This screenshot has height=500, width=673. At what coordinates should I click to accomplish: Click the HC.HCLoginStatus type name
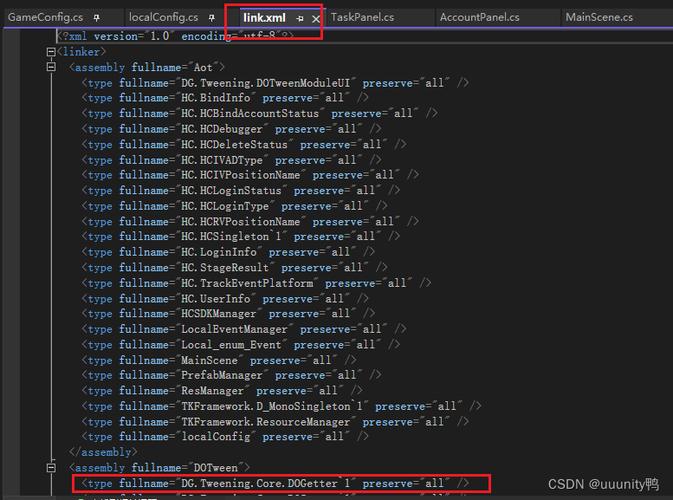pyautogui.click(x=231, y=191)
